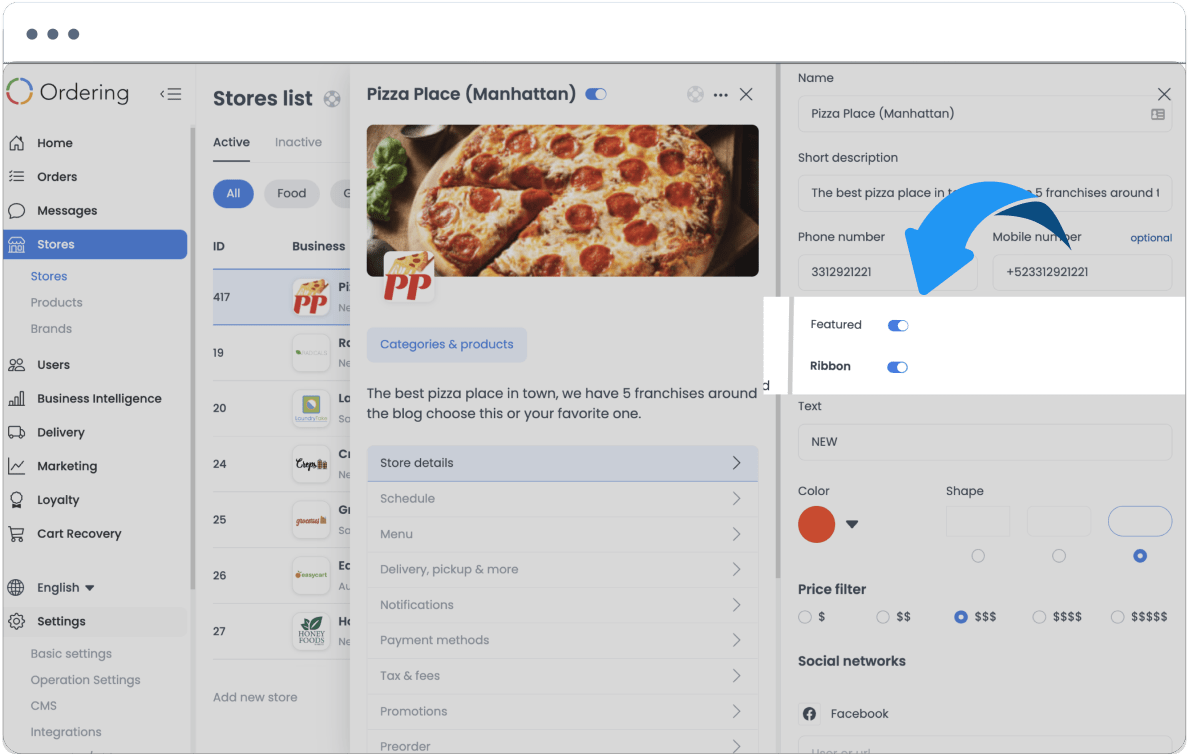Filter stores by Food

(x=291, y=193)
